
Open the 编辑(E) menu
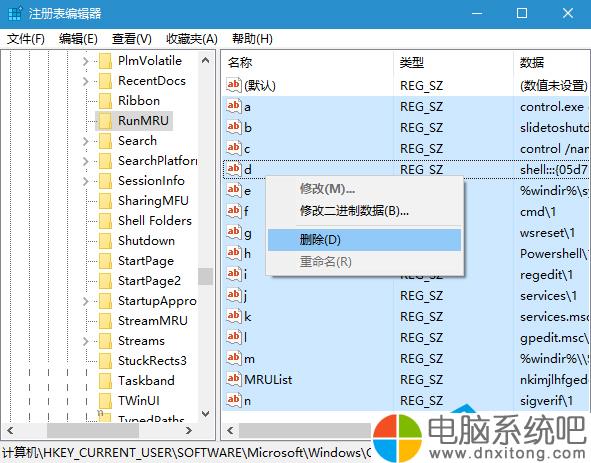(x=78, y=38)
